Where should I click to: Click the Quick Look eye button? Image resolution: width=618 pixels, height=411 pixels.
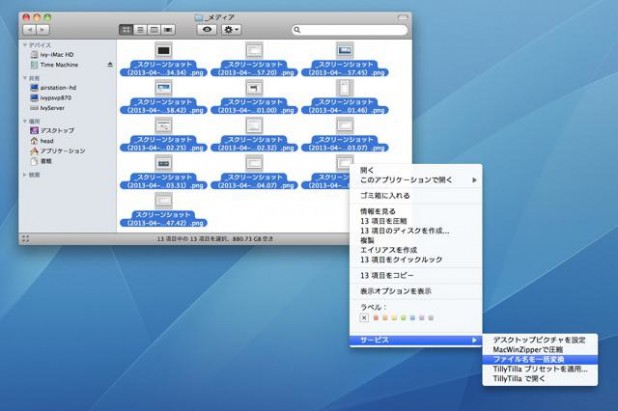click(x=207, y=30)
